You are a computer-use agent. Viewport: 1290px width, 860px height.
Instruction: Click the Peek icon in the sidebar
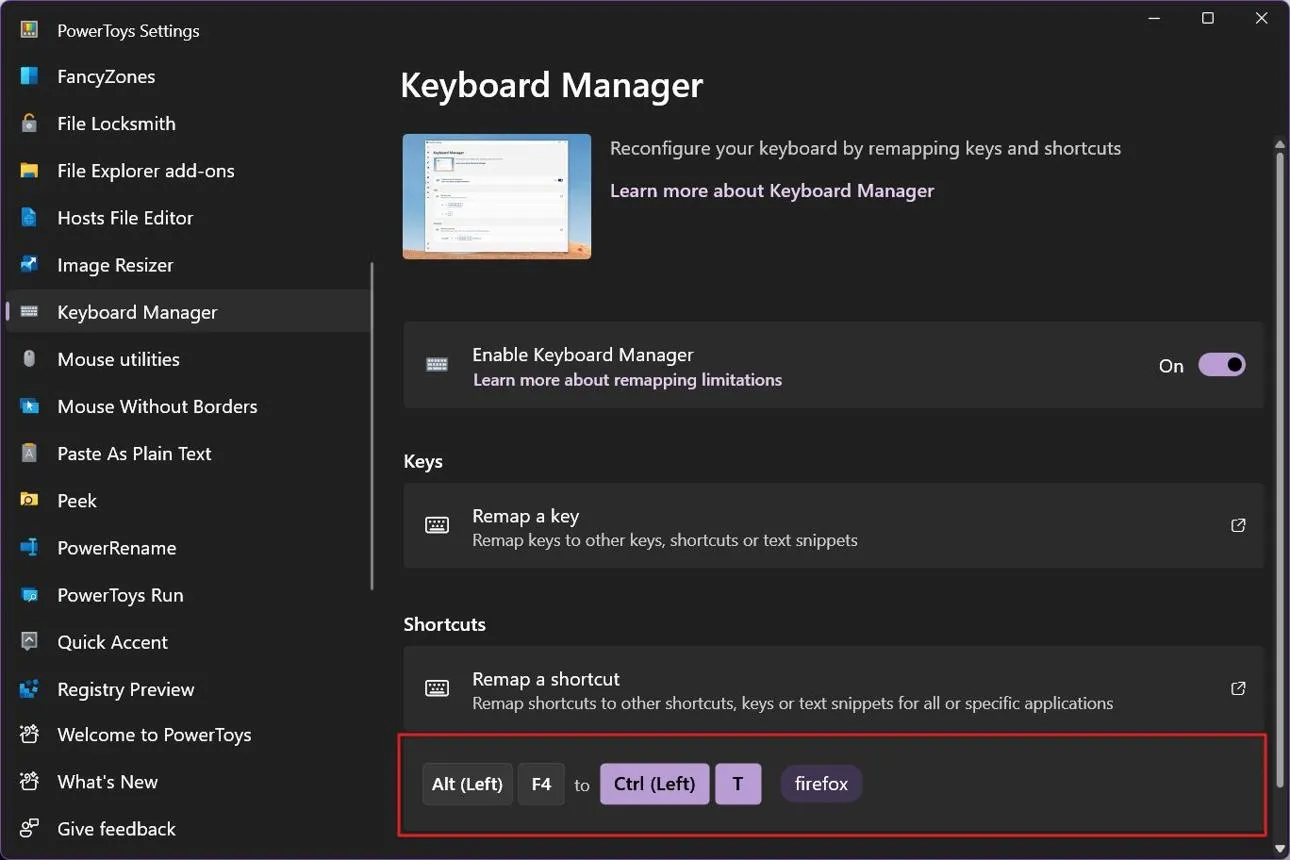coord(29,500)
